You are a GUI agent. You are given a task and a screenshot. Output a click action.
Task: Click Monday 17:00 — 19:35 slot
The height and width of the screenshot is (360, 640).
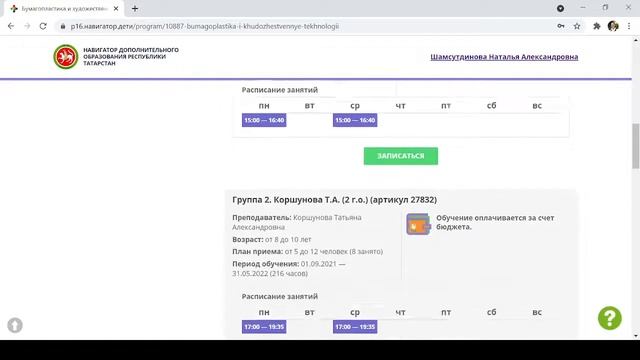click(264, 327)
